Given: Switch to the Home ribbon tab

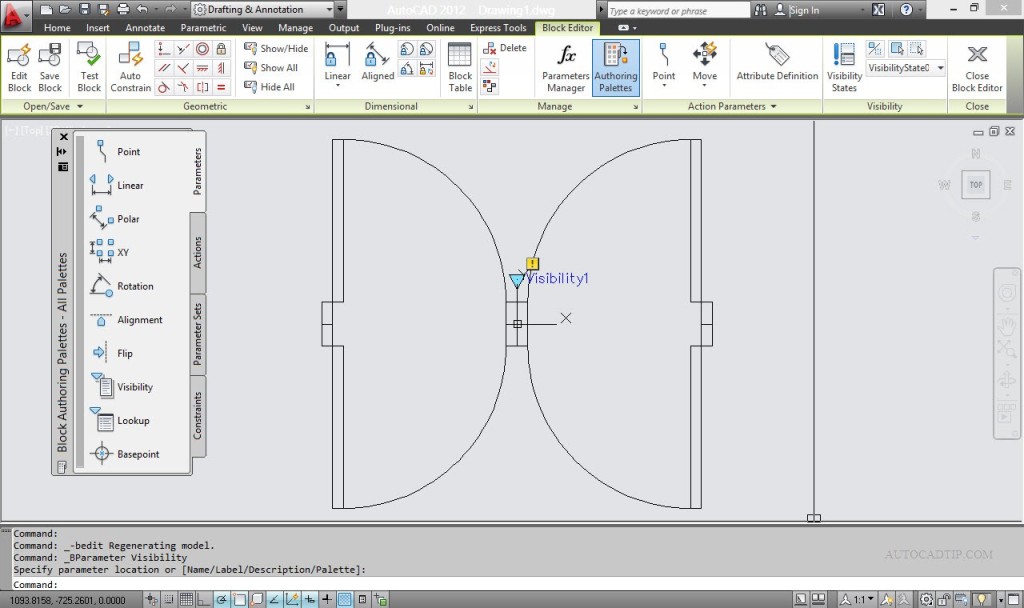Looking at the screenshot, I should [57, 27].
